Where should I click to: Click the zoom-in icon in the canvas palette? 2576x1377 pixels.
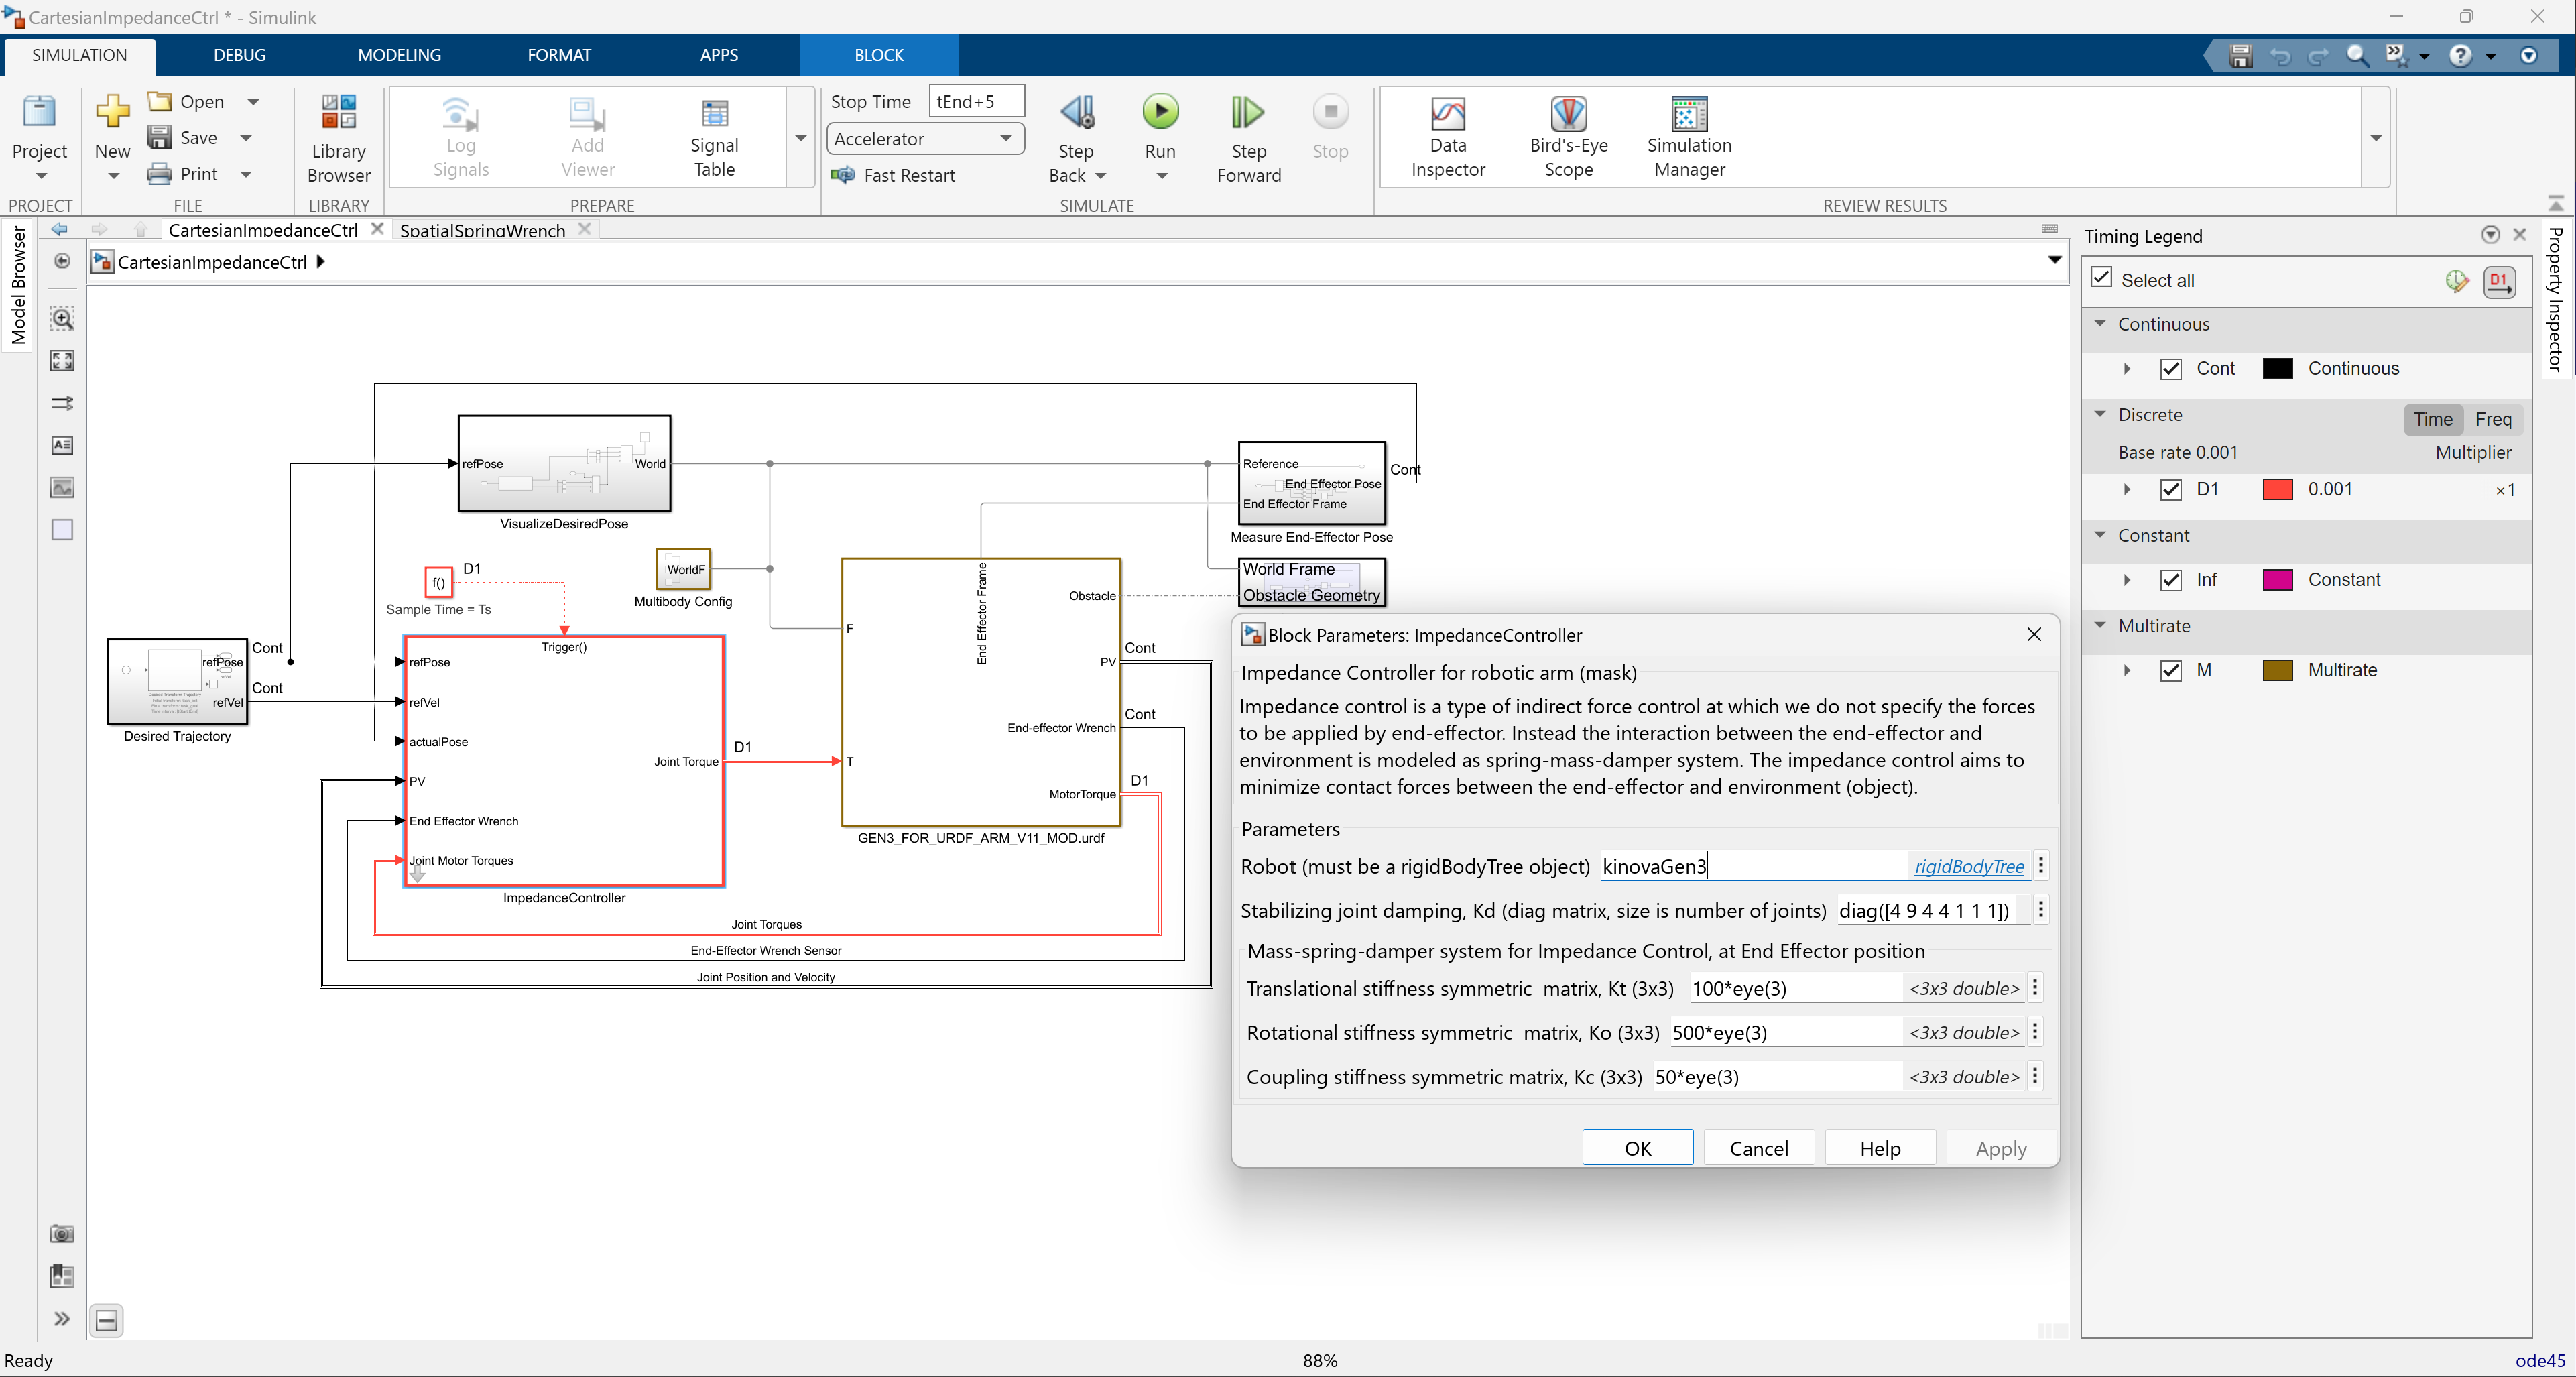pos(62,319)
